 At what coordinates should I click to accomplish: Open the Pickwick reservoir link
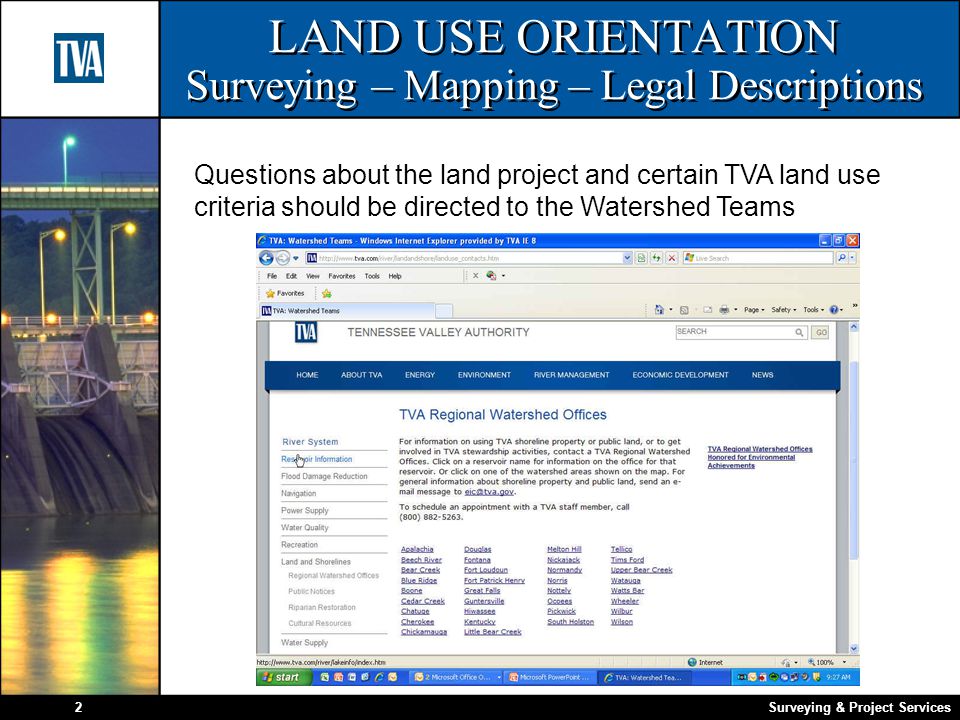coord(561,611)
